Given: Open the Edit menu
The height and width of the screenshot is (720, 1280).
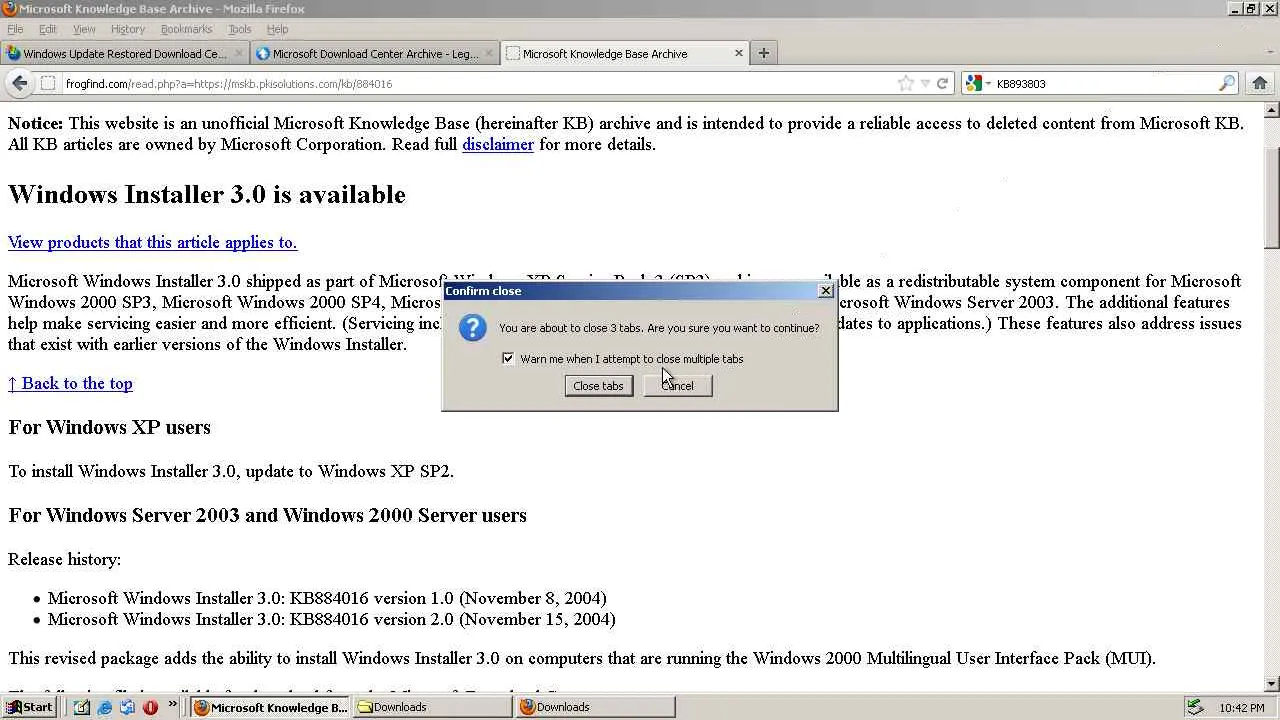Looking at the screenshot, I should pyautogui.click(x=47, y=29).
